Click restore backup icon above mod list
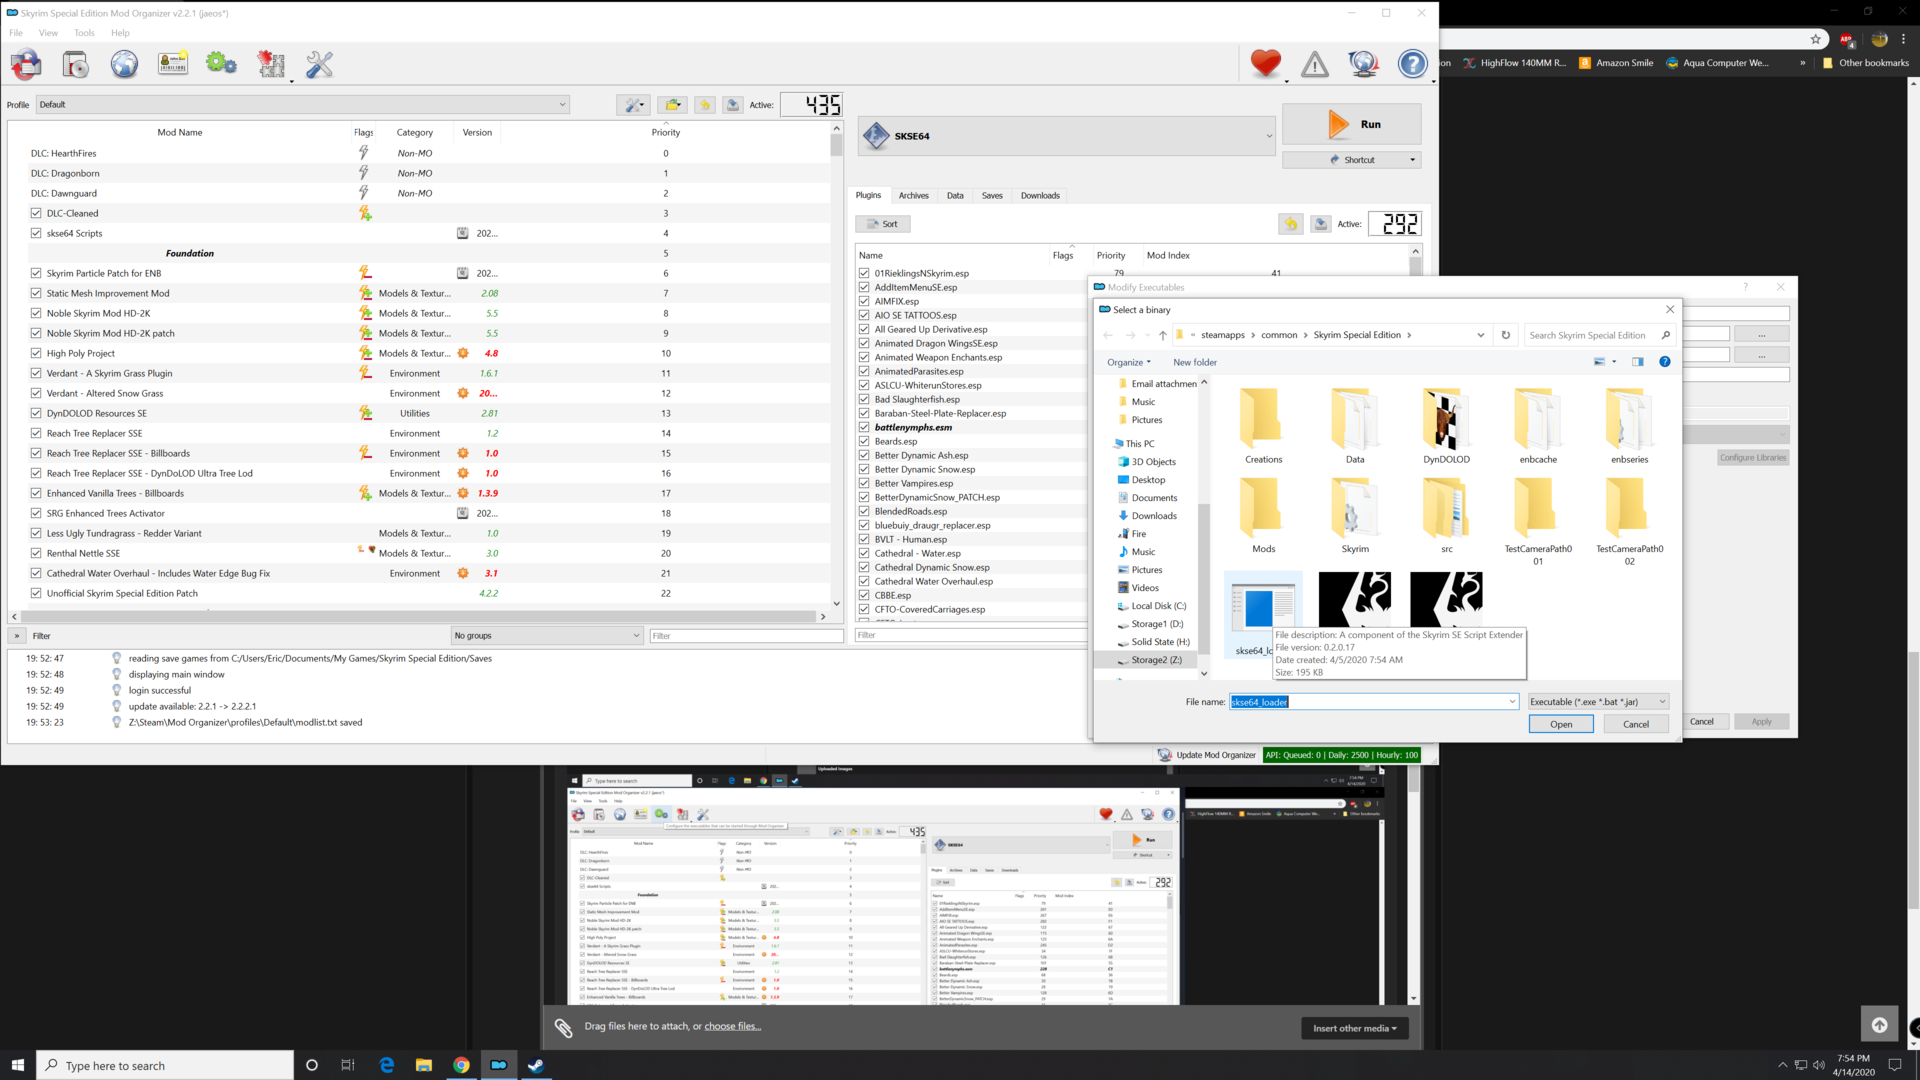Image resolution: width=1920 pixels, height=1080 pixels. click(705, 105)
